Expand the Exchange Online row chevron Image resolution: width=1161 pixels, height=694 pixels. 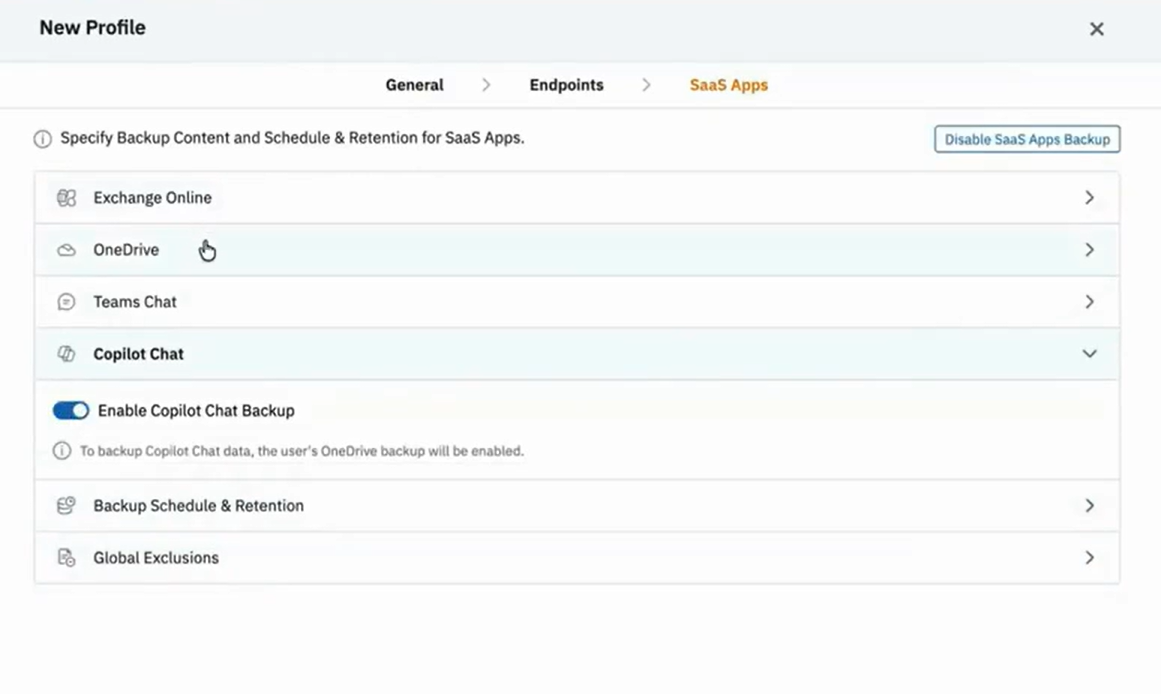(1089, 198)
